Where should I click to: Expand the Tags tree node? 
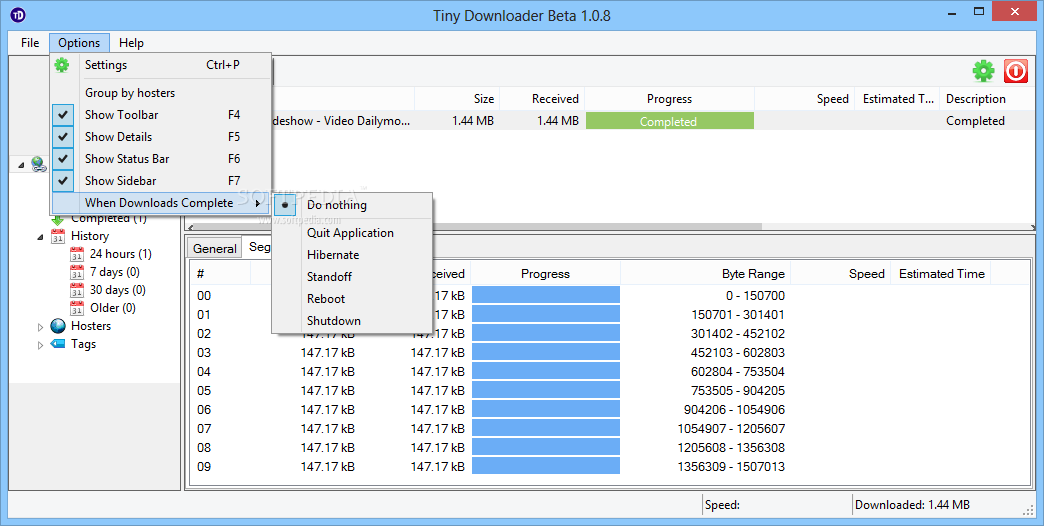coord(40,345)
